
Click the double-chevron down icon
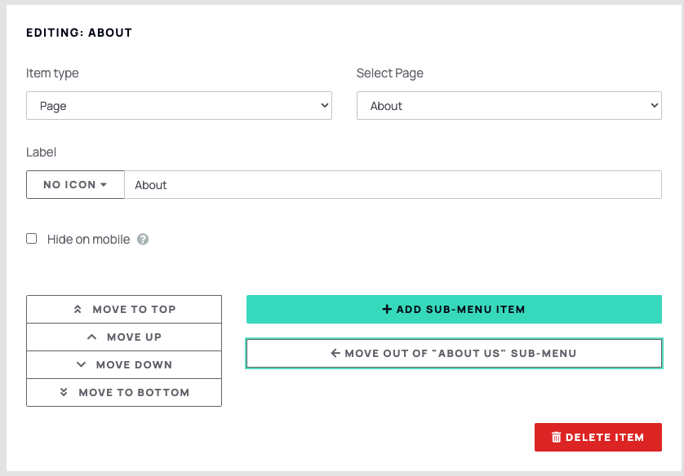[x=64, y=392]
